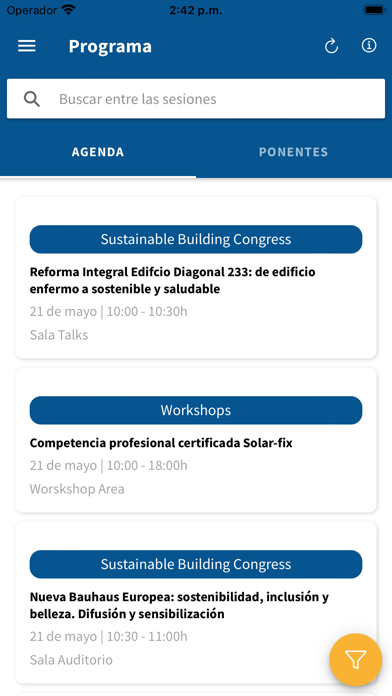392x696 pixels.
Task: Tap the Programa header title
Action: (110, 47)
